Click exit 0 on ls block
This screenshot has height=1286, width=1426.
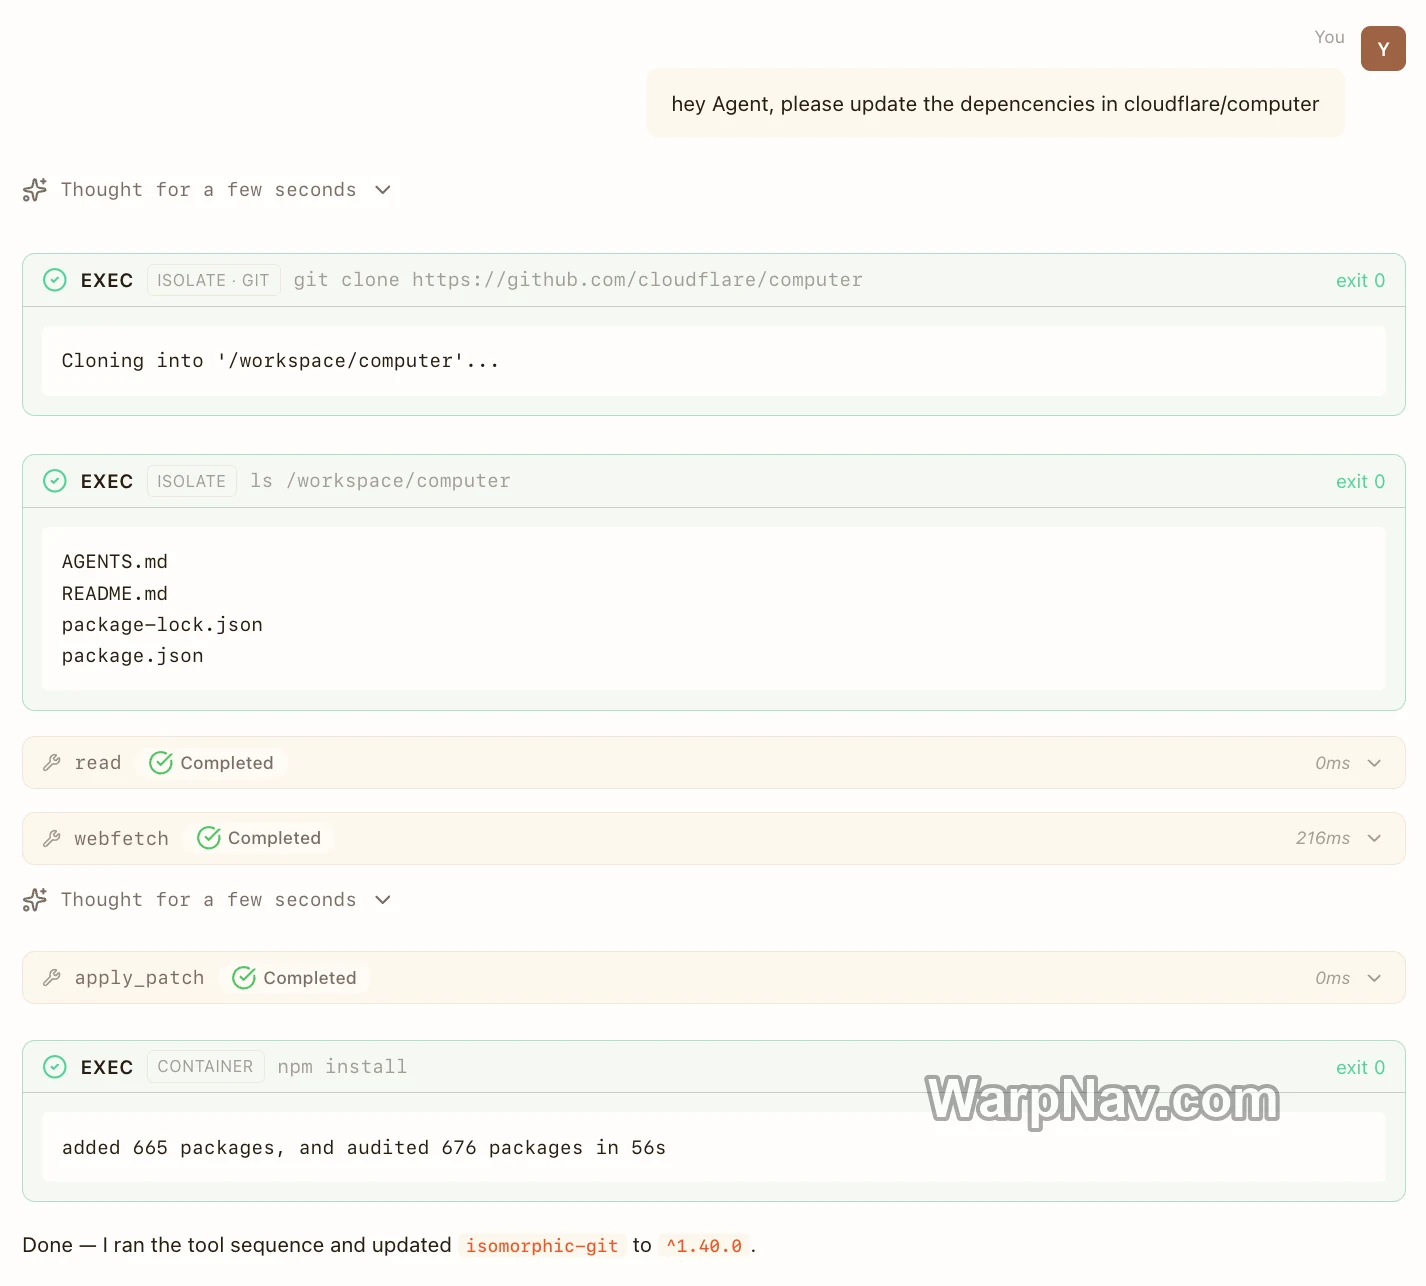tap(1360, 482)
